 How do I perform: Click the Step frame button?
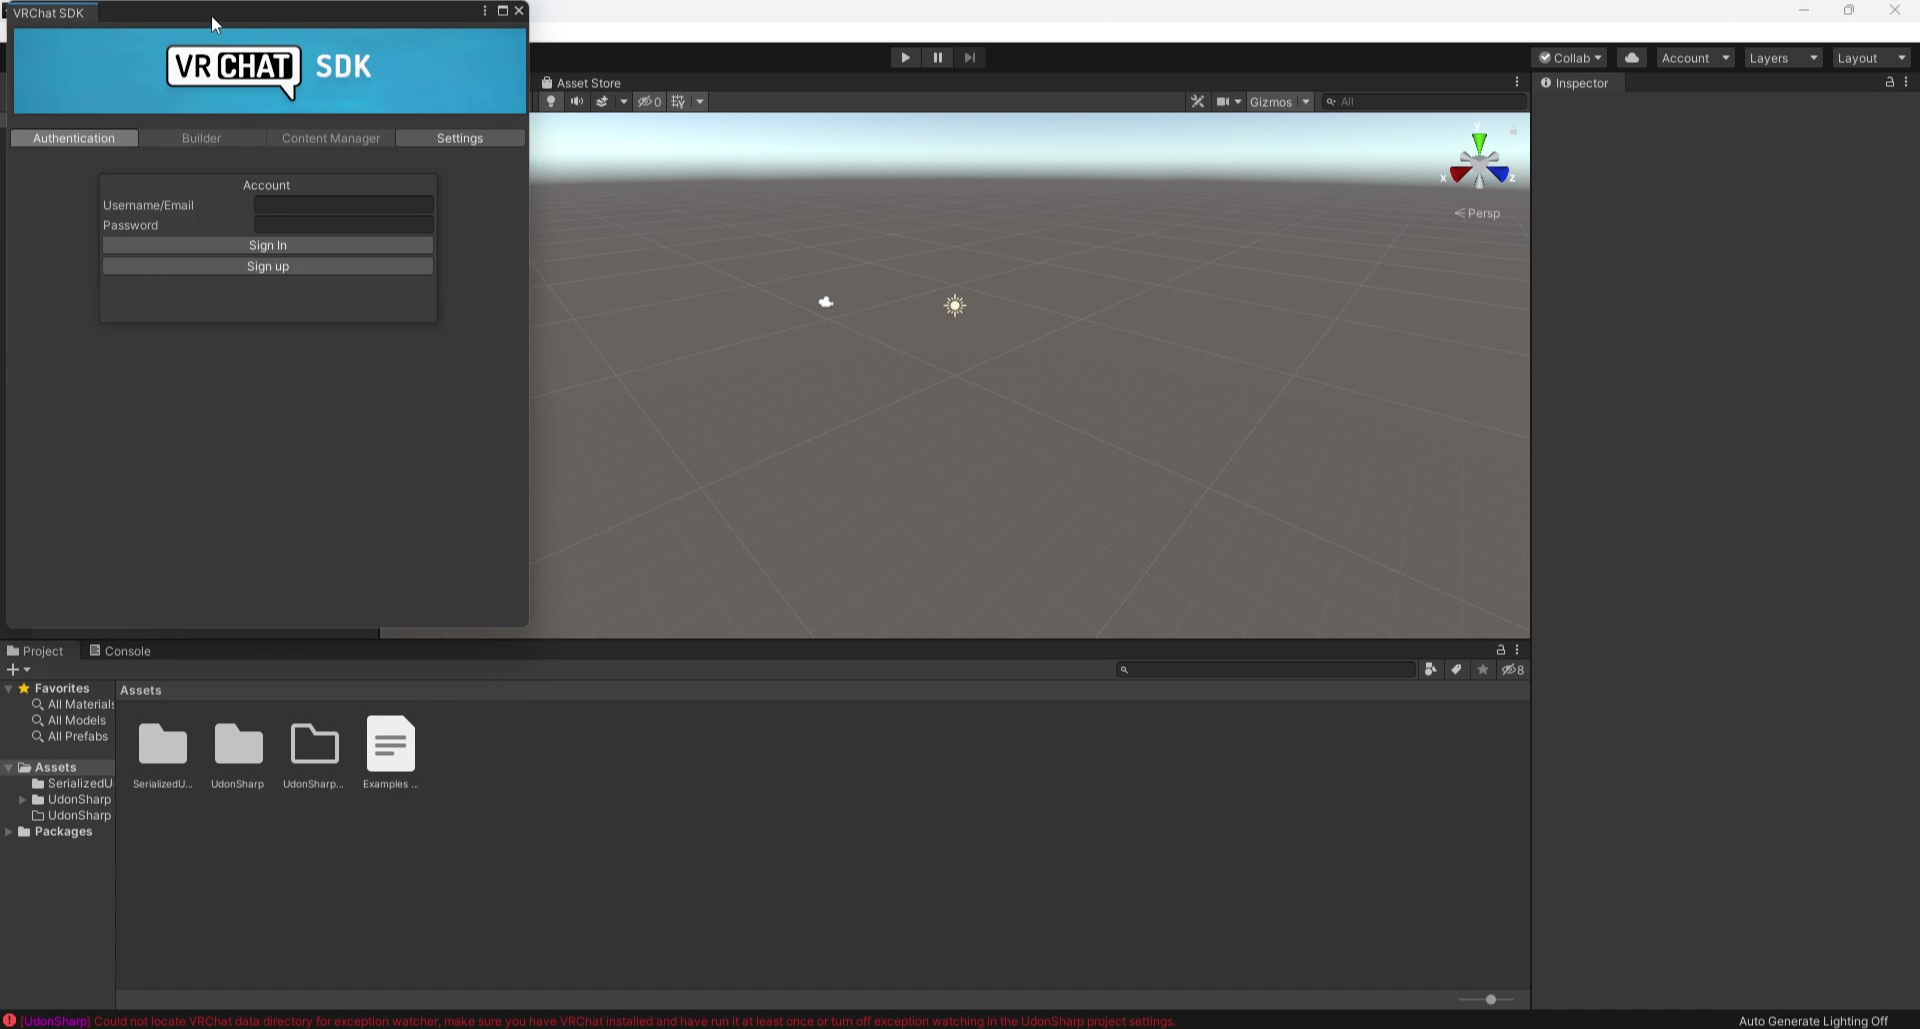970,58
